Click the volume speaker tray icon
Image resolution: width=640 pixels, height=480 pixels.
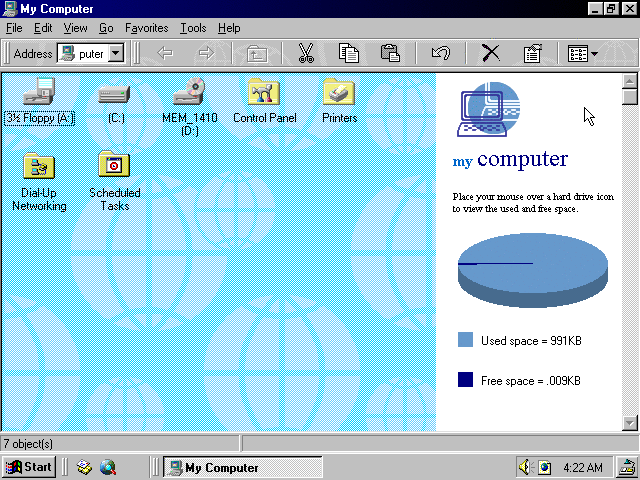(526, 467)
